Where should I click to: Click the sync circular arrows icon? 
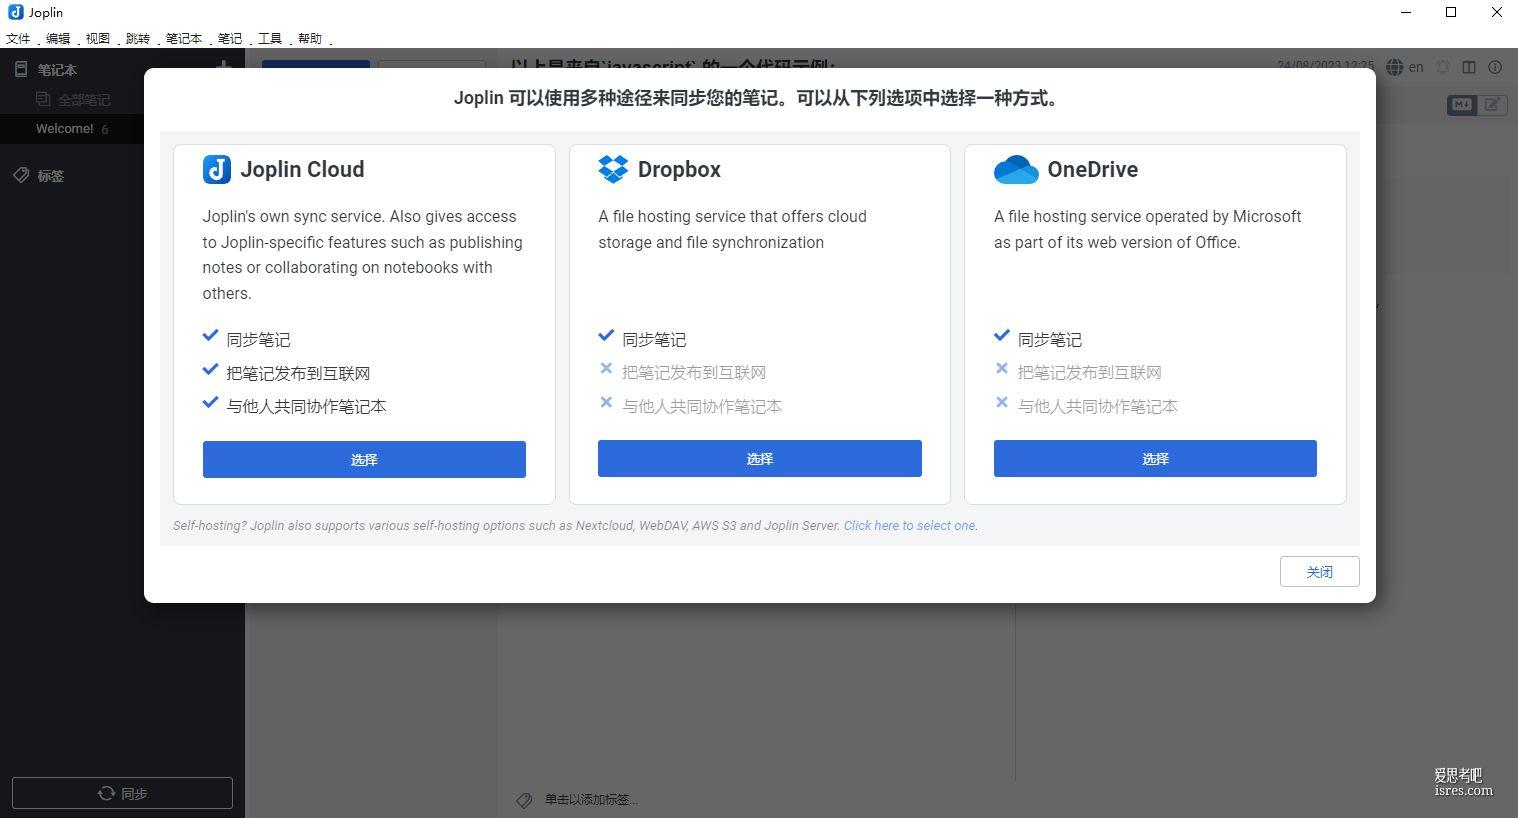point(106,793)
